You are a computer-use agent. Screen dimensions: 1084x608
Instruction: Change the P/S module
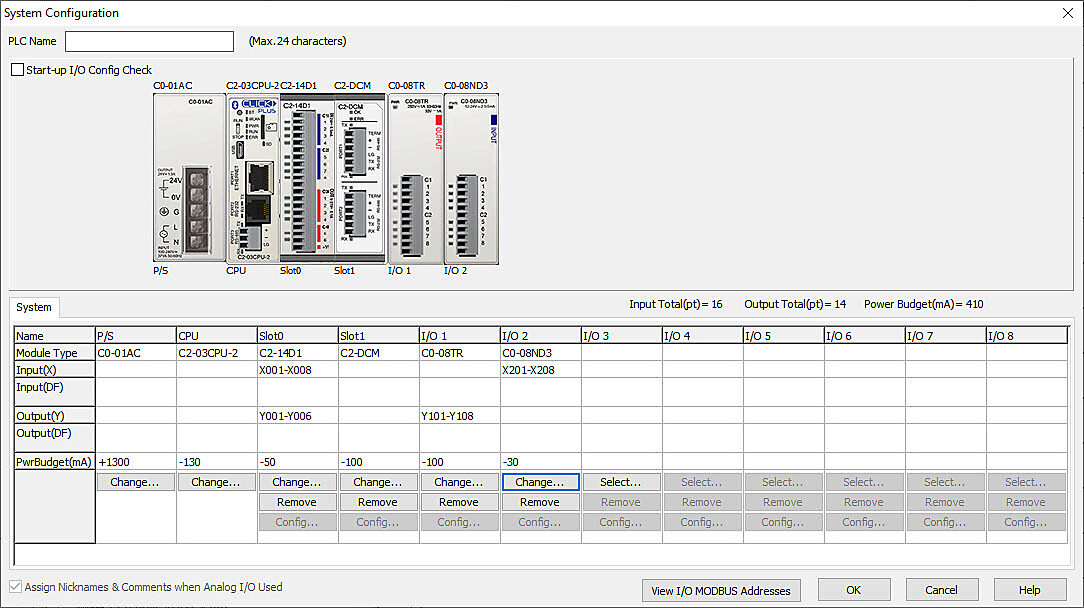[x=135, y=482]
